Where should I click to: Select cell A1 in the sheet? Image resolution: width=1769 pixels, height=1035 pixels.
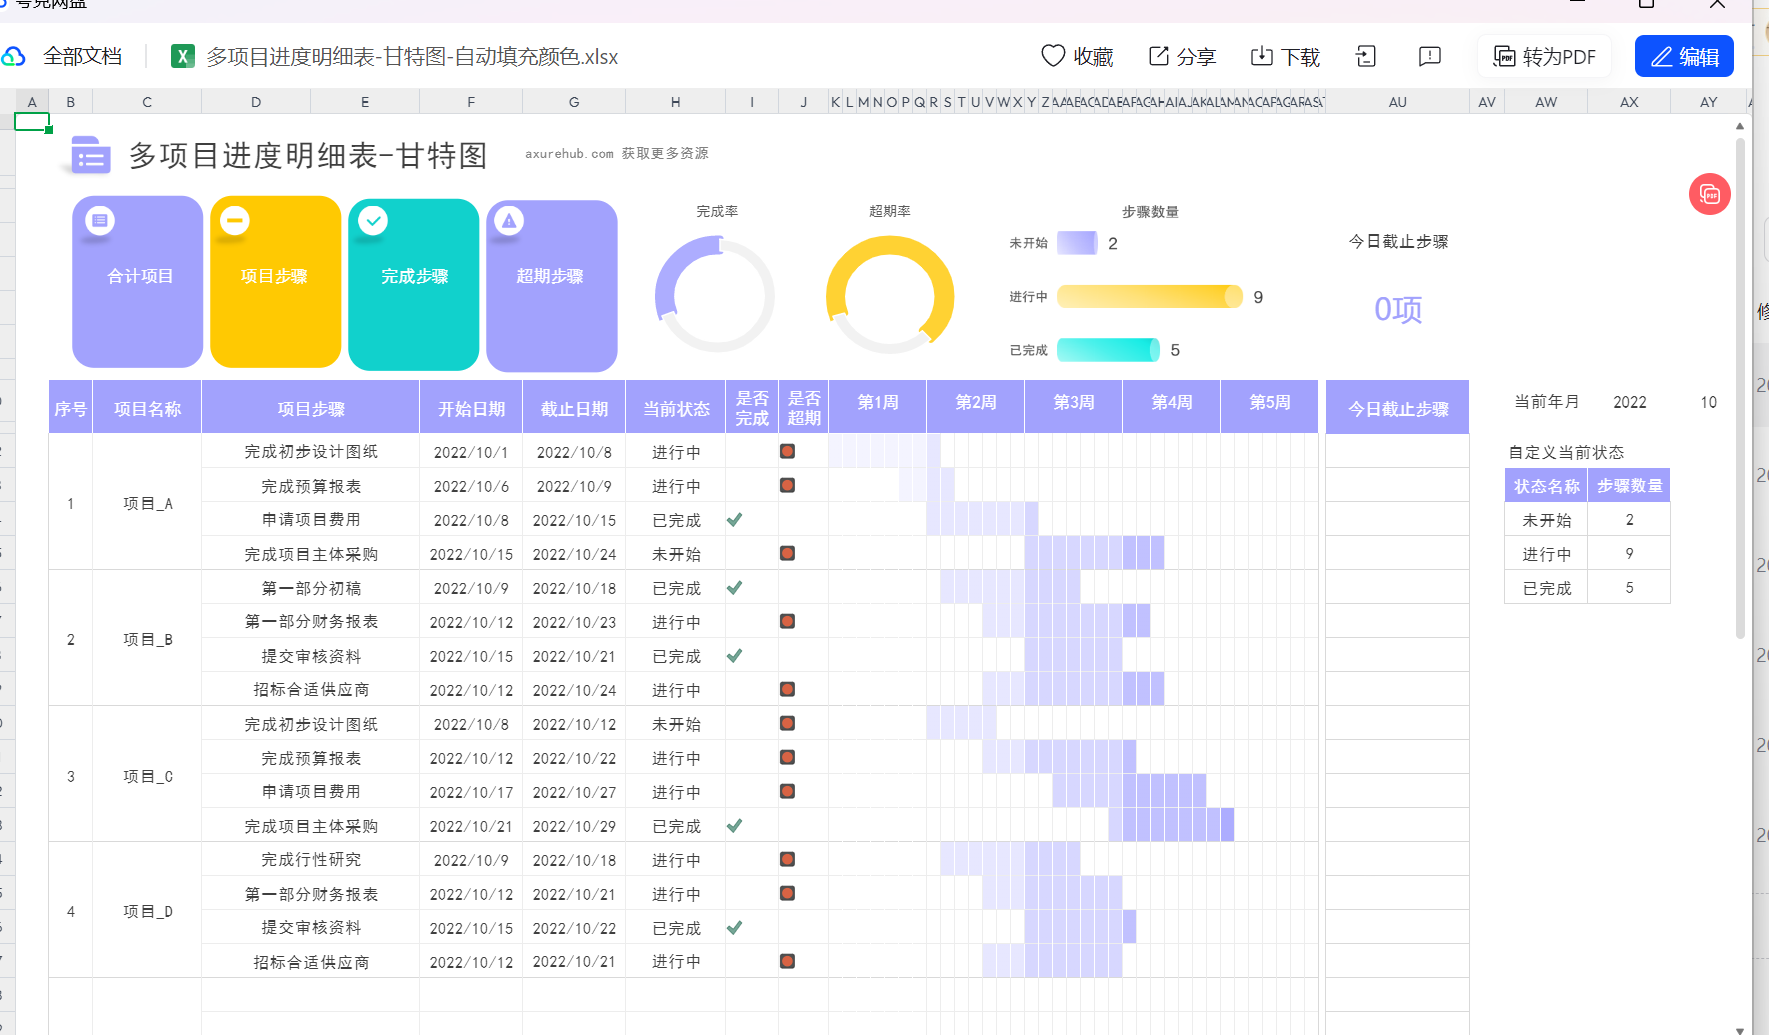(x=32, y=122)
